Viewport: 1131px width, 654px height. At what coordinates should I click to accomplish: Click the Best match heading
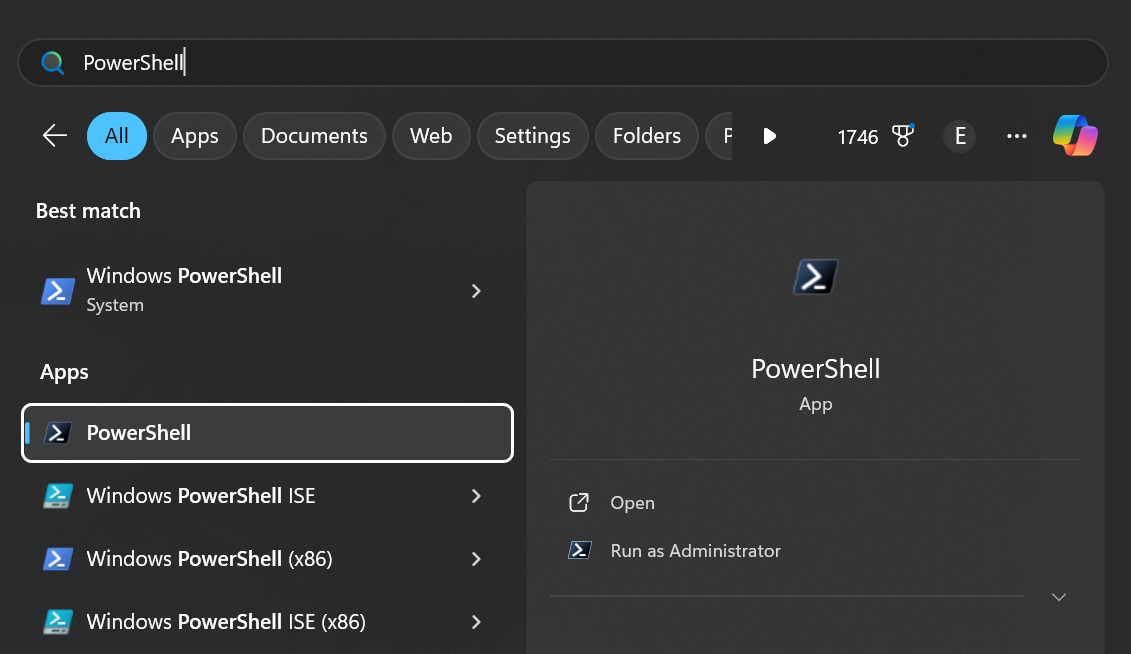88,211
